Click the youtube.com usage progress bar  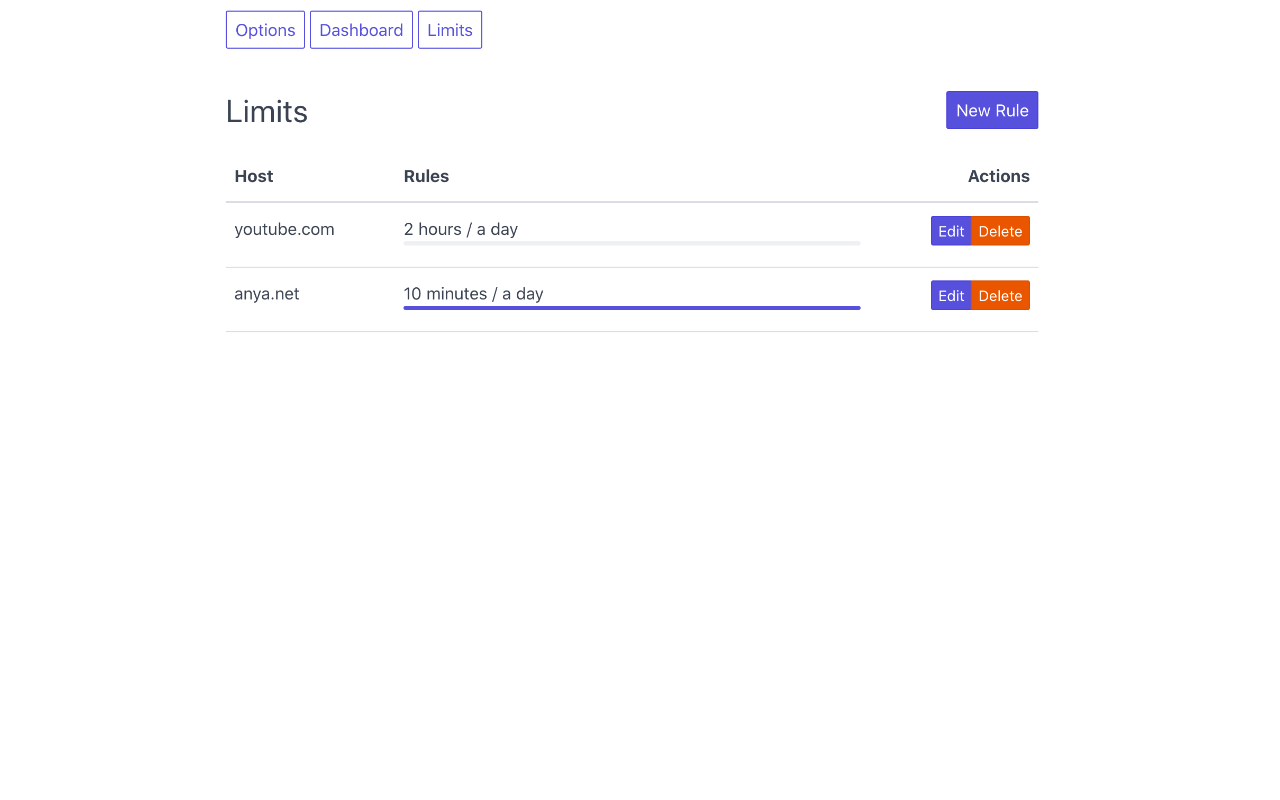point(632,243)
